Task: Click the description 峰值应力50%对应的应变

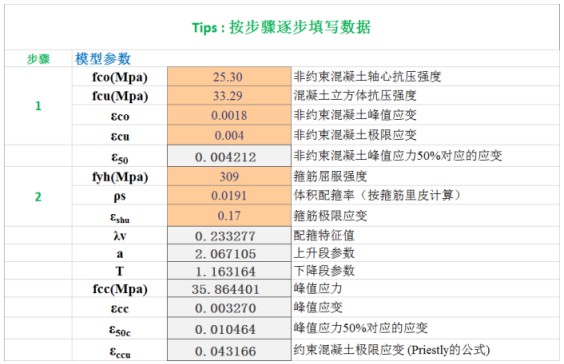Action: click(x=361, y=328)
